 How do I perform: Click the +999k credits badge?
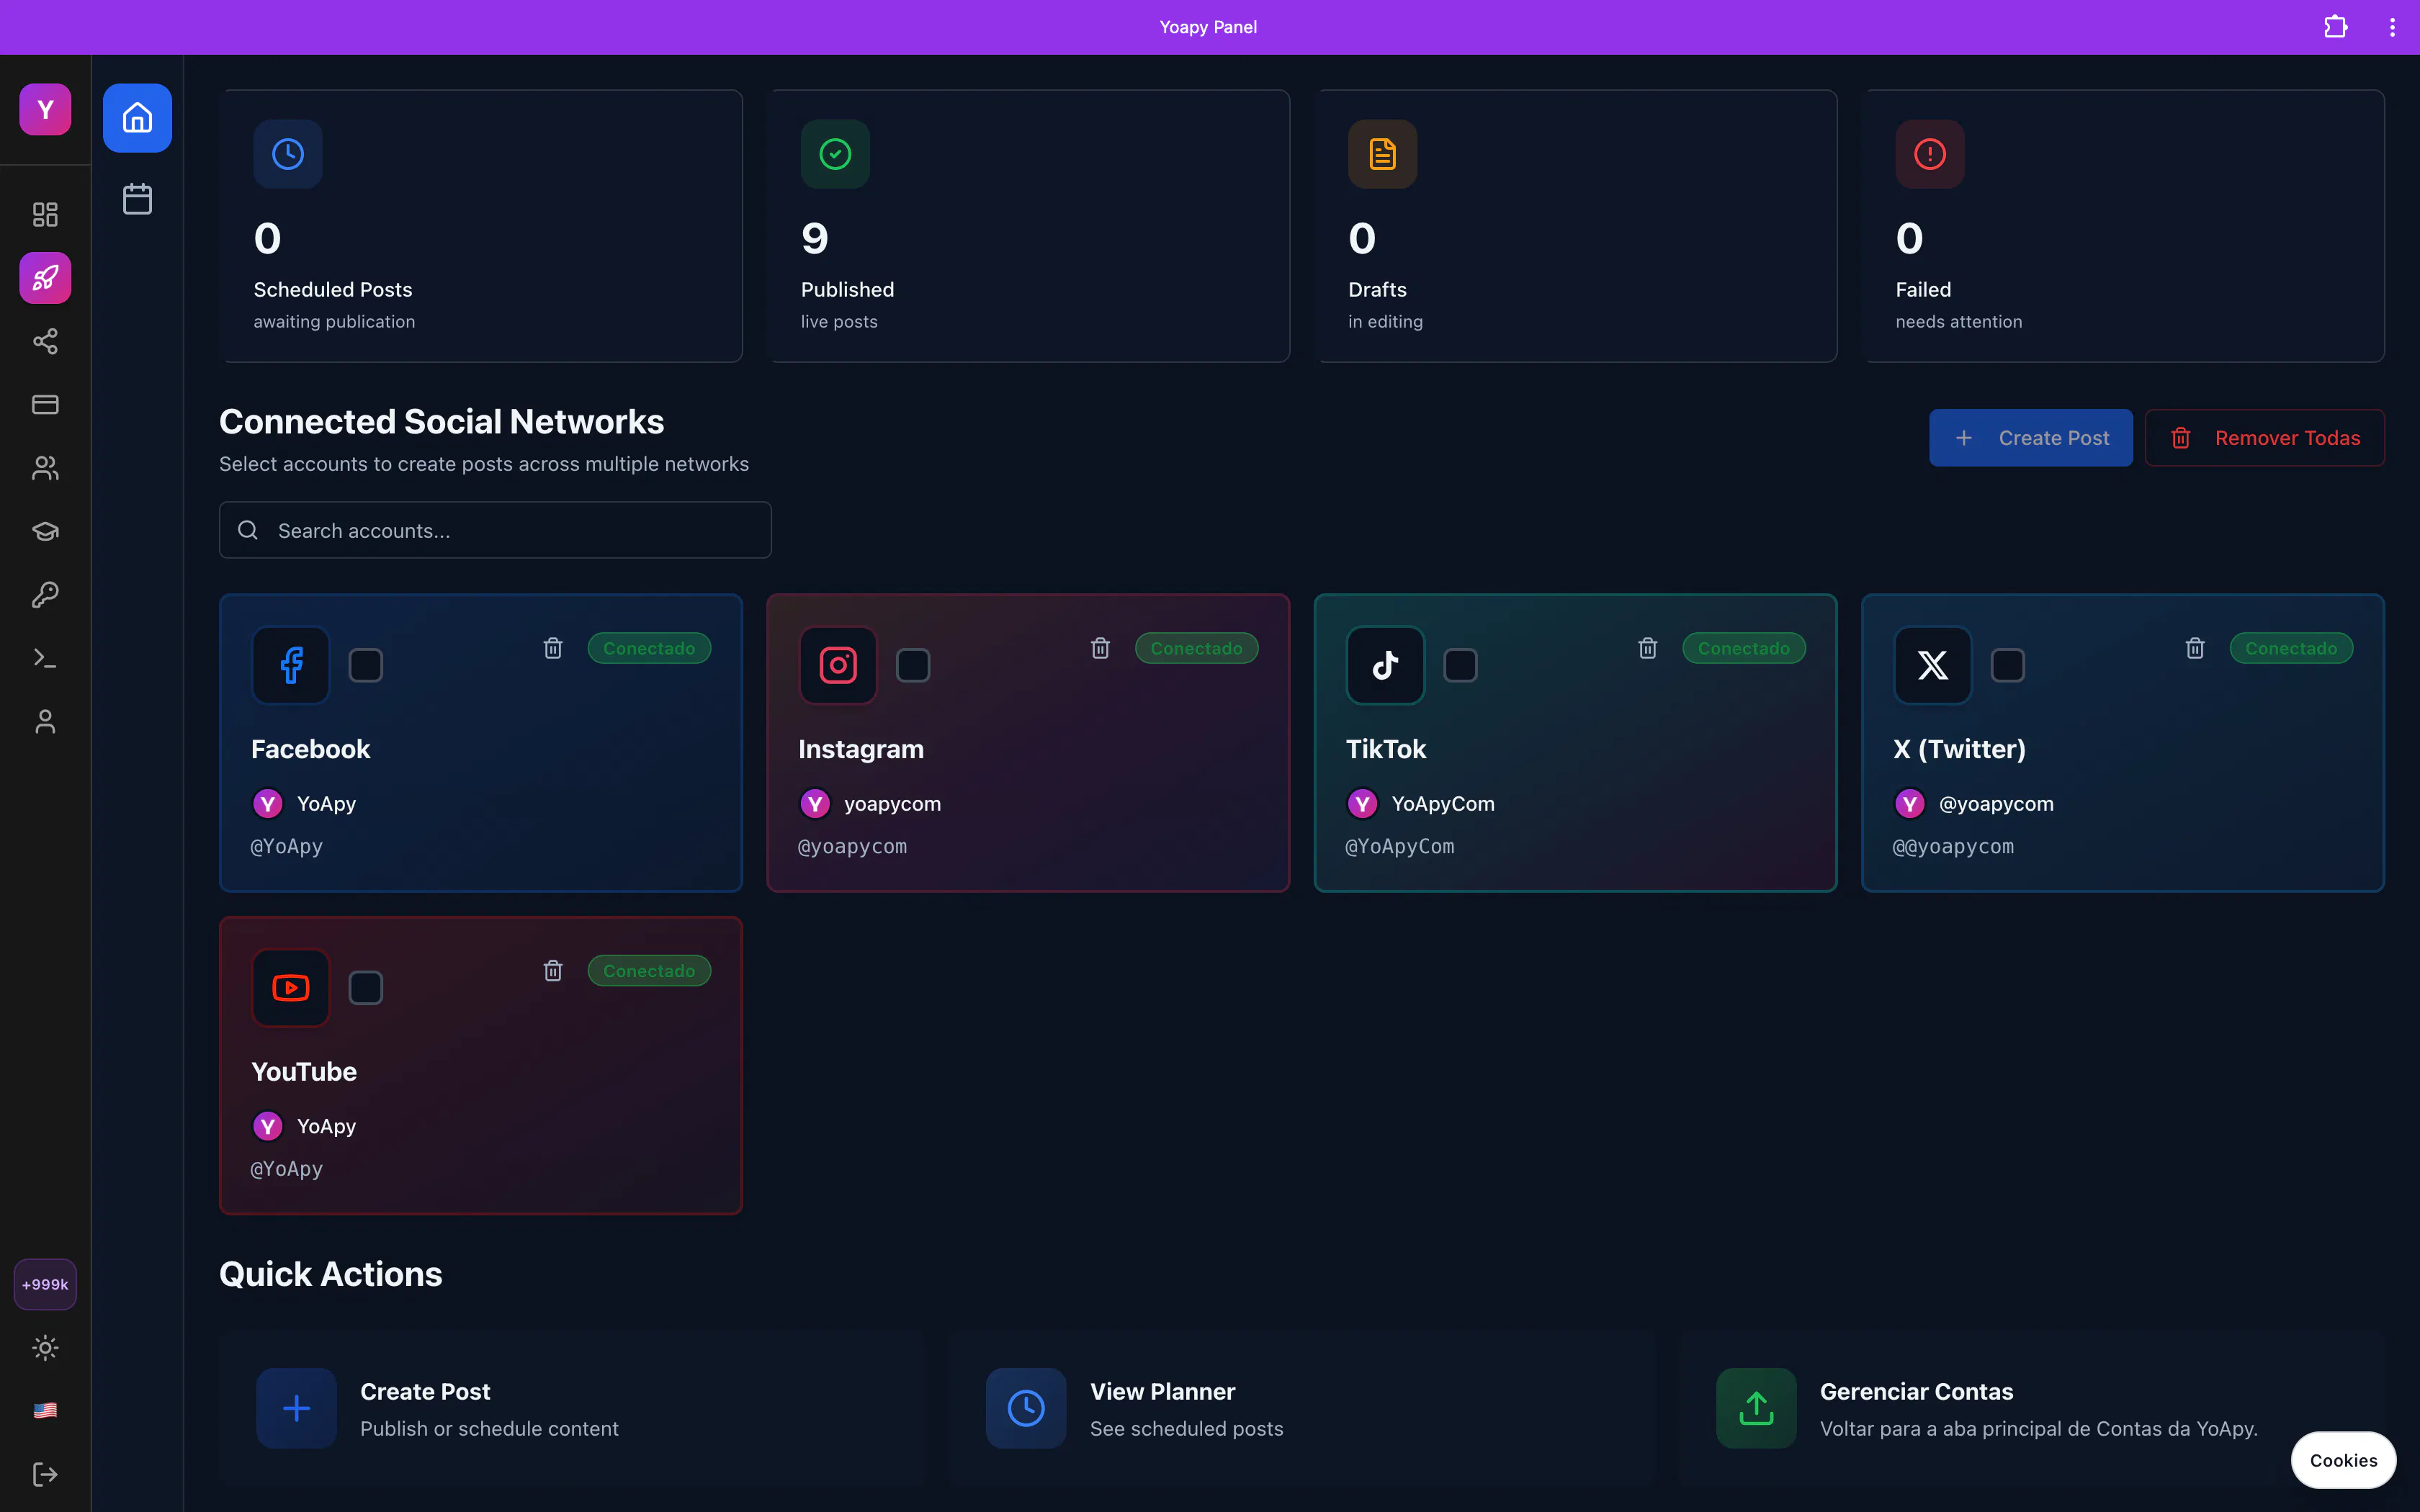tap(45, 1284)
